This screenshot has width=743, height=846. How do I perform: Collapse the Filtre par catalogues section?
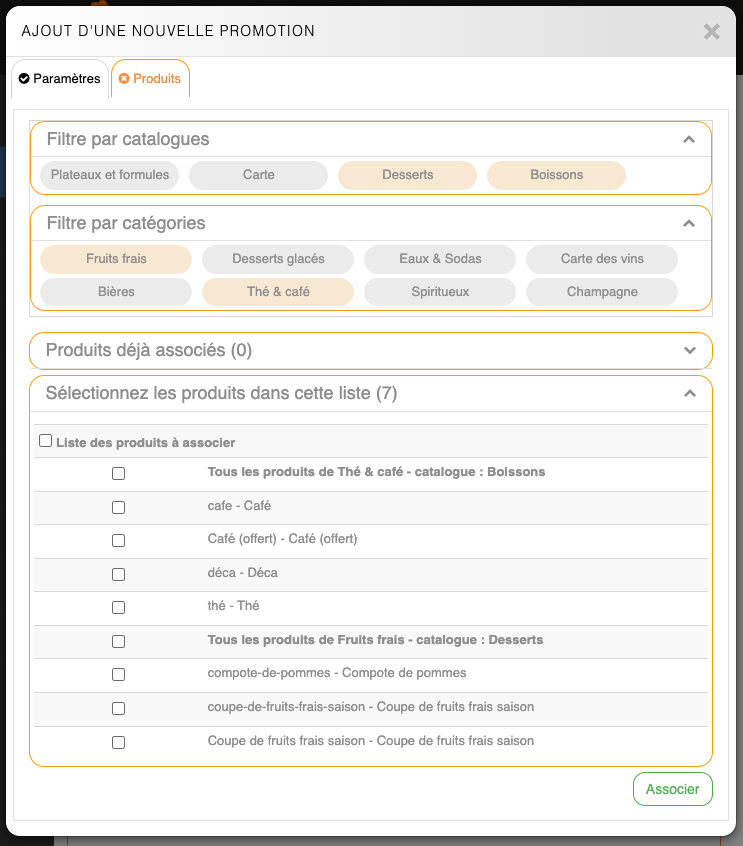point(688,140)
